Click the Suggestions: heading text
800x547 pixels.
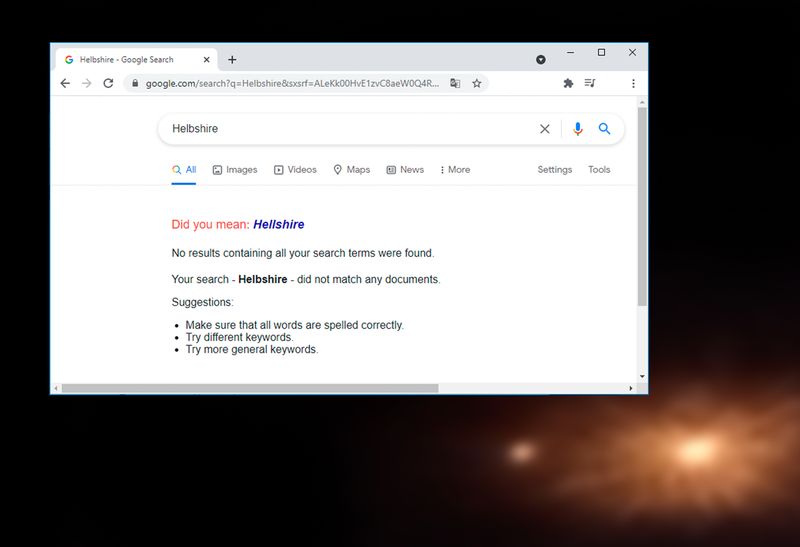[203, 302]
